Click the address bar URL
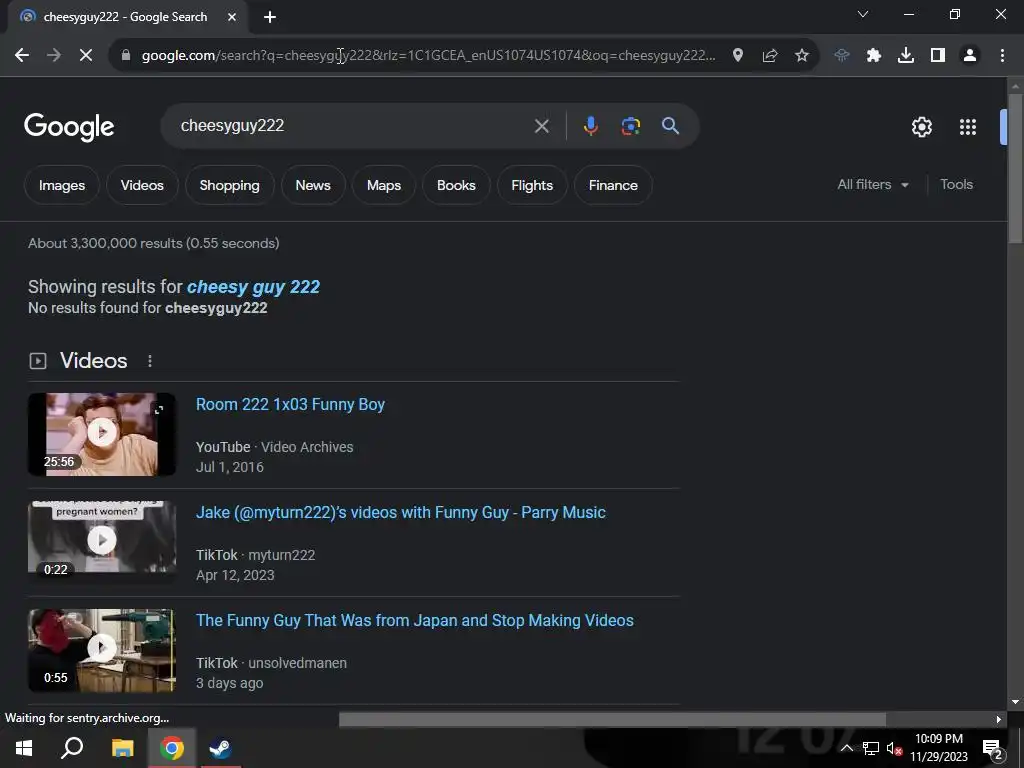The width and height of the screenshot is (1024, 768). click(x=428, y=56)
